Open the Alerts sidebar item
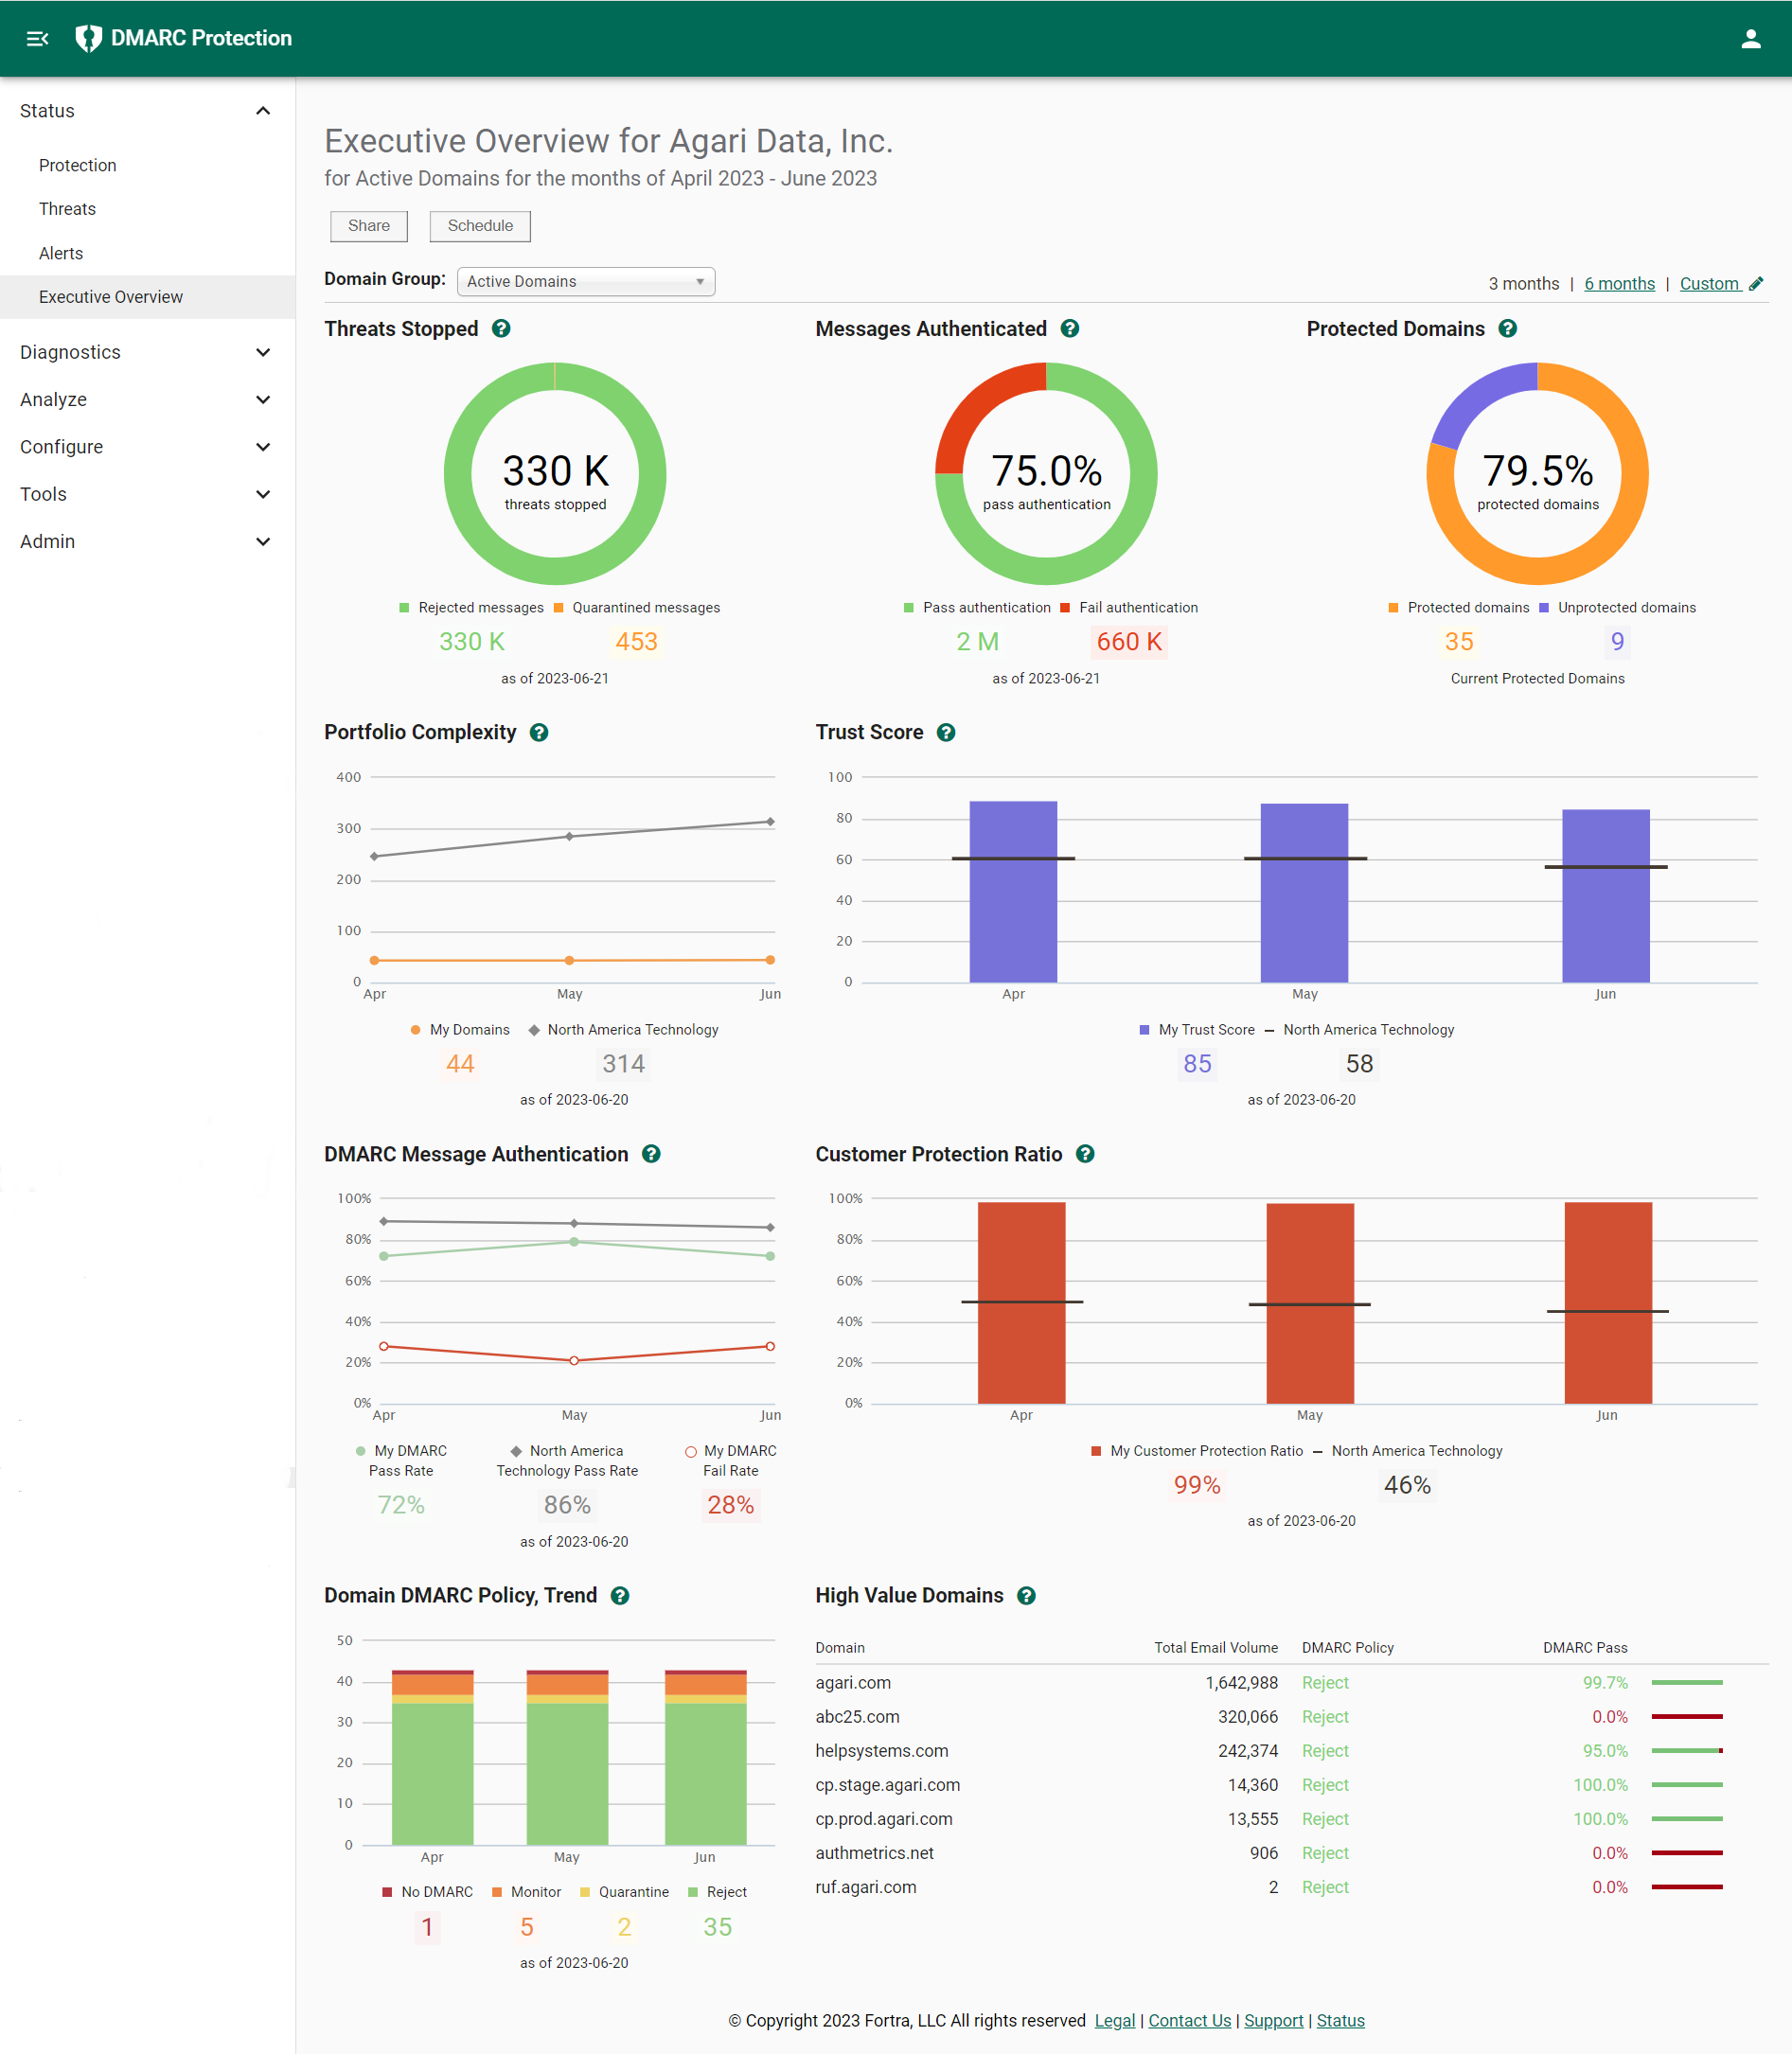The height and width of the screenshot is (2054, 1792). pyautogui.click(x=61, y=253)
